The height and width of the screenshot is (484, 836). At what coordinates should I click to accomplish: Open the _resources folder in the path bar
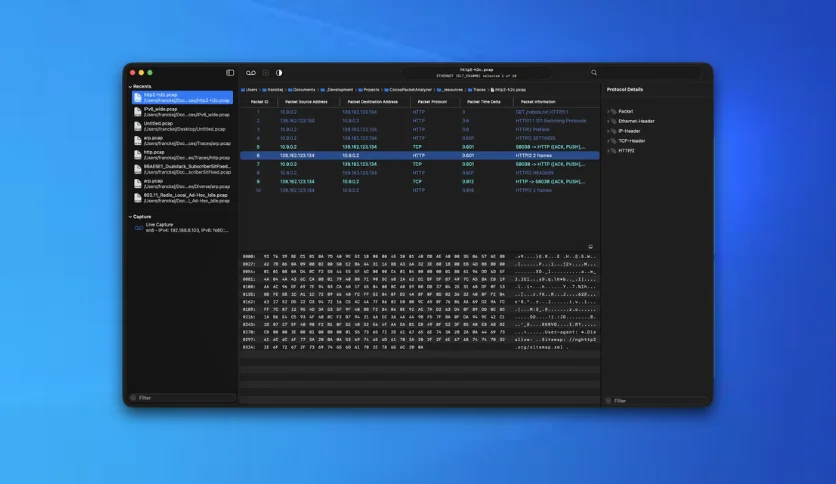tap(450, 90)
